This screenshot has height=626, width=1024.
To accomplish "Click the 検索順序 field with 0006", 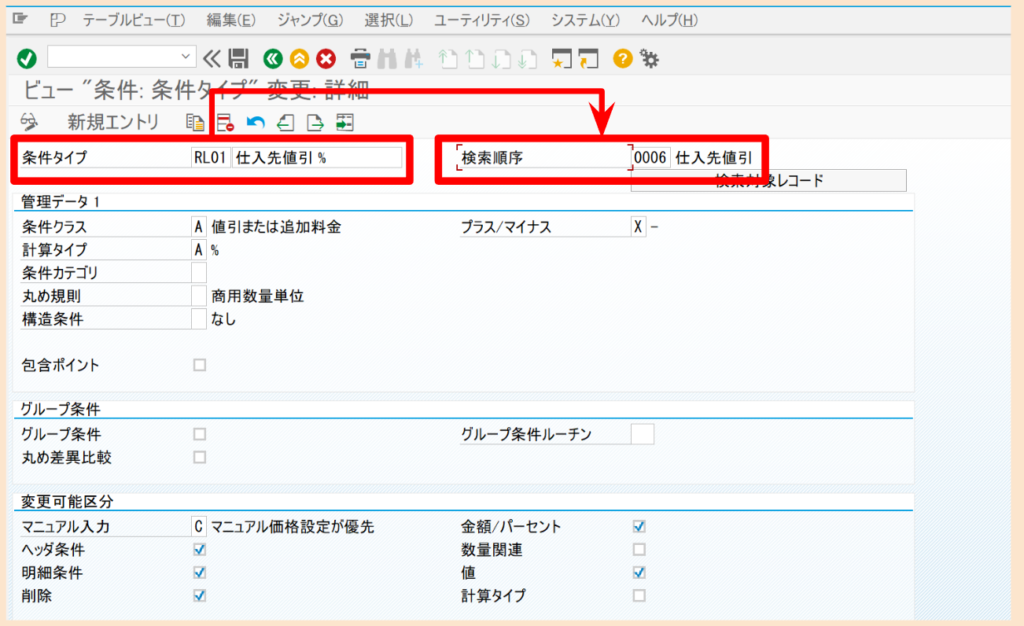I will [650, 157].
